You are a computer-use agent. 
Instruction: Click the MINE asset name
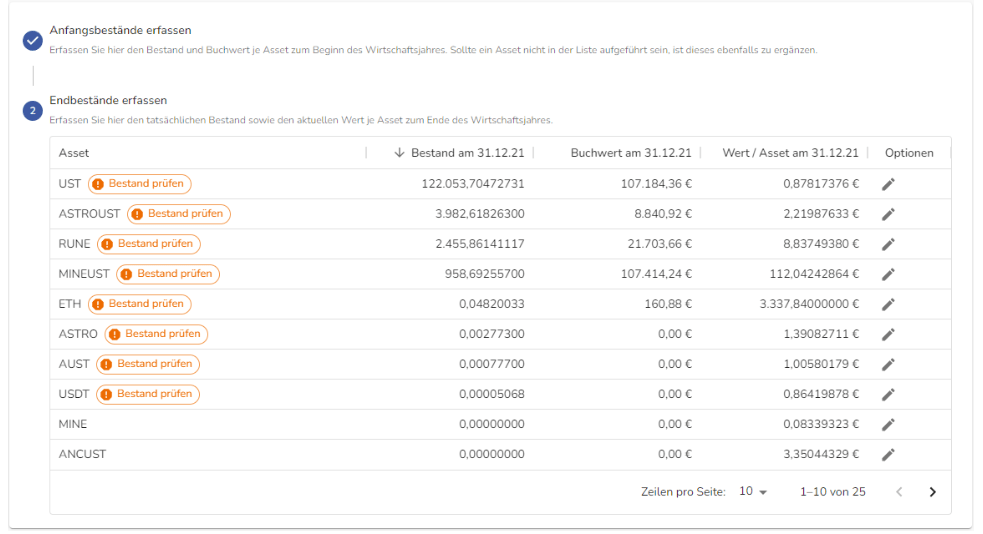point(73,424)
